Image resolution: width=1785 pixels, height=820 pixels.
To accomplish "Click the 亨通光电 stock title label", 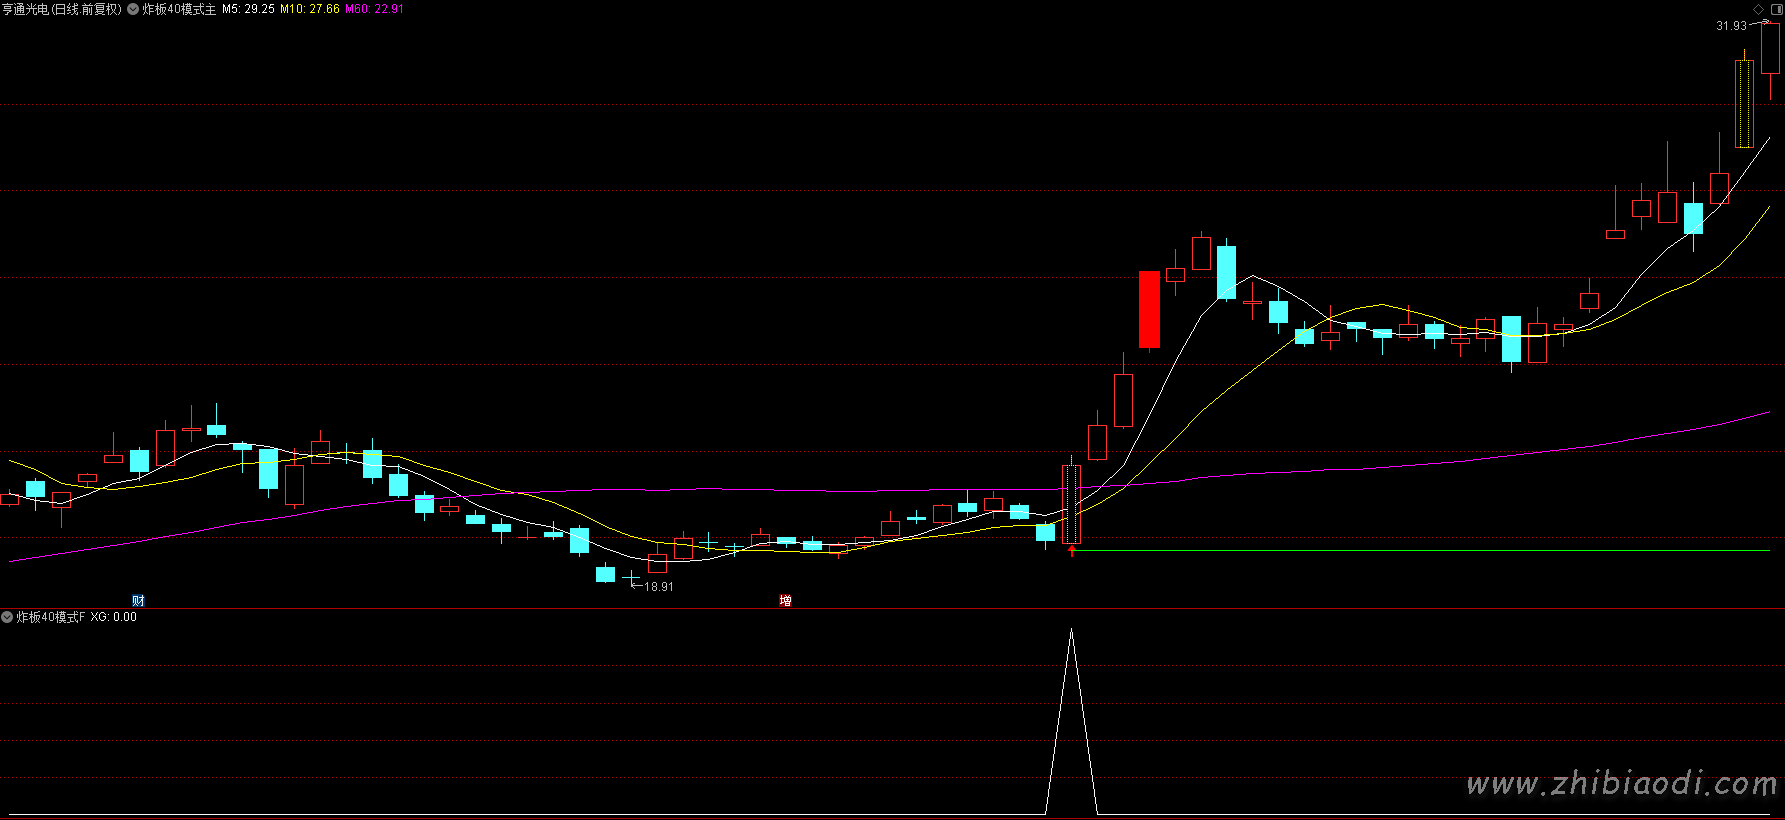I will [61, 9].
